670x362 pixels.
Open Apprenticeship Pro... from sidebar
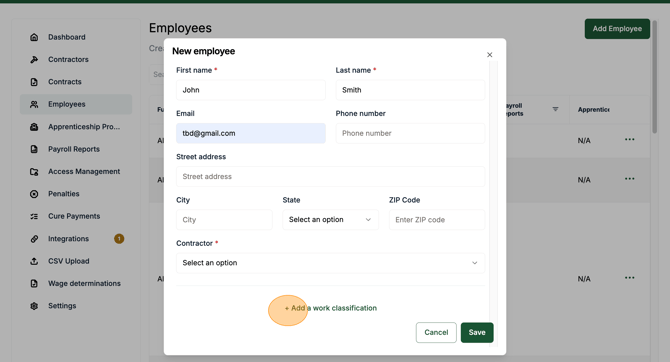pos(76,127)
